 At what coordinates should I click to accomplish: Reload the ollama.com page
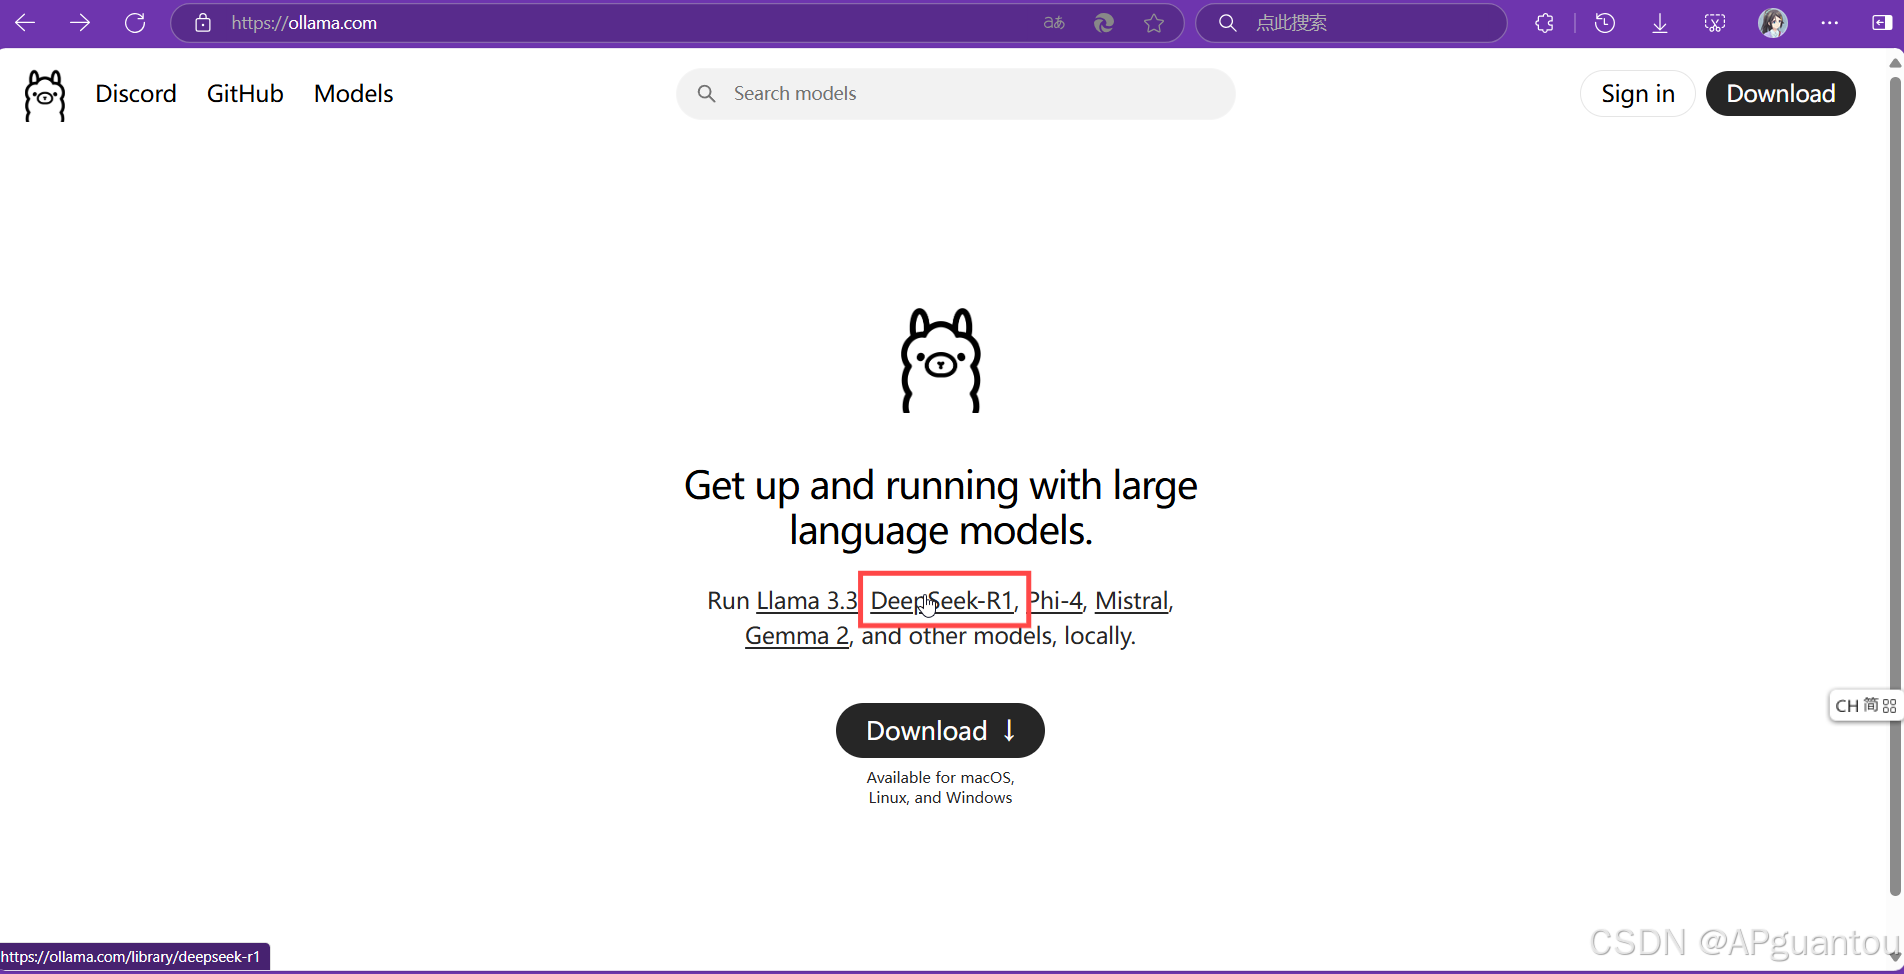tap(135, 22)
